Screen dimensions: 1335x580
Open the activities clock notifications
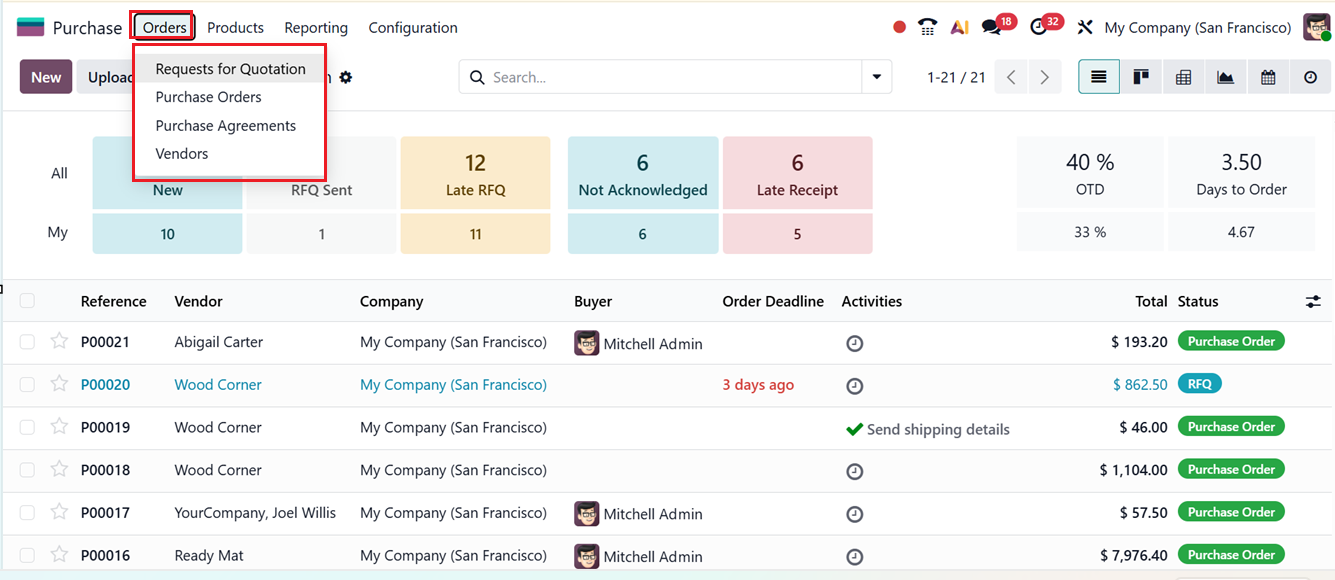1039,24
